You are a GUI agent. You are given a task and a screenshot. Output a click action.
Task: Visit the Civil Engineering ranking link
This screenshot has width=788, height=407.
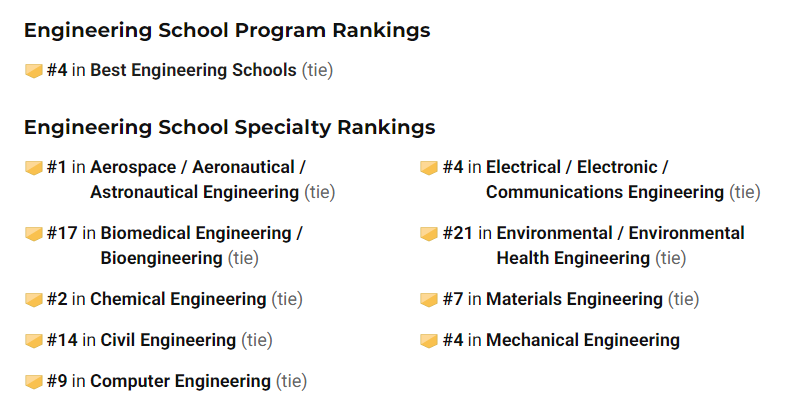(168, 340)
